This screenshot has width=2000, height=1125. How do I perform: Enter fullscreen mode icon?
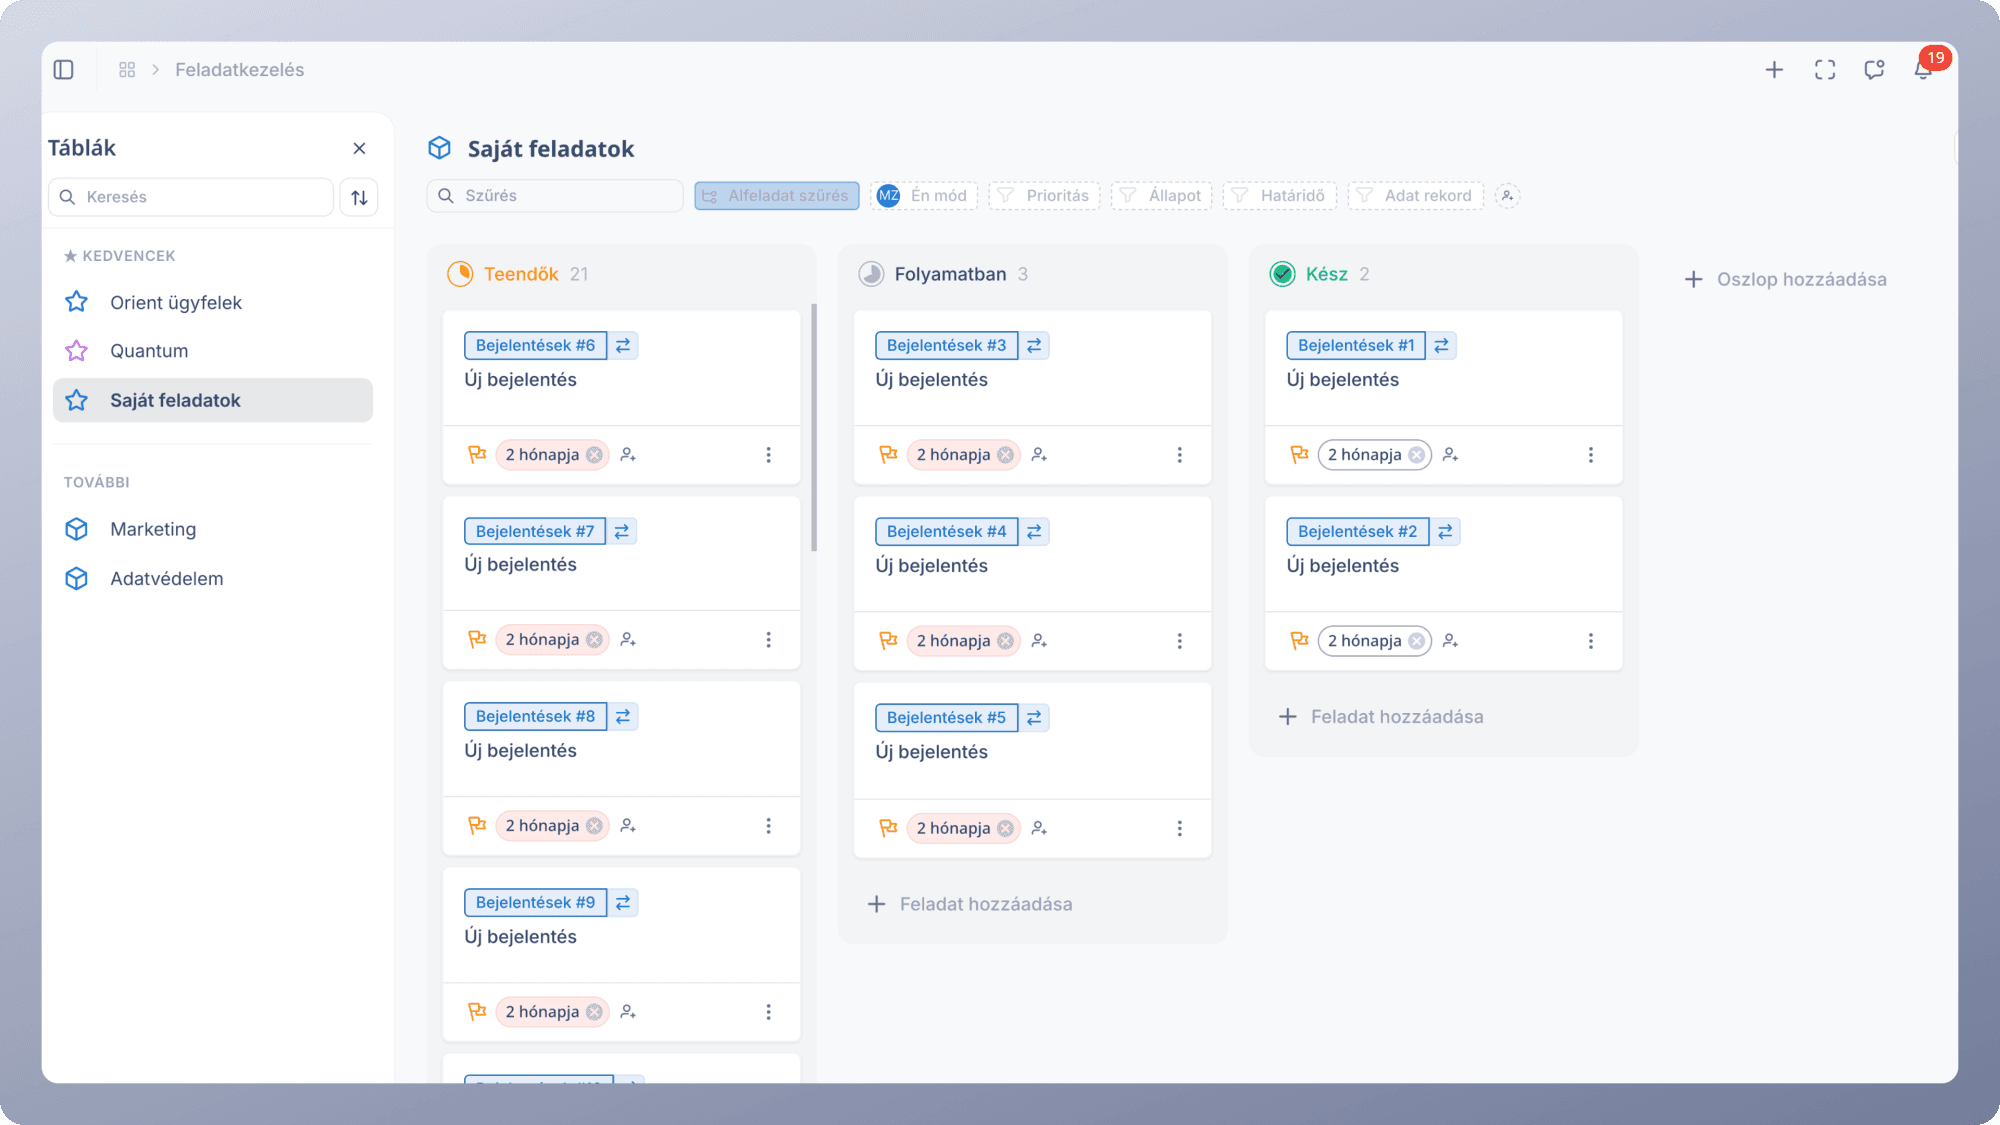pyautogui.click(x=1825, y=70)
